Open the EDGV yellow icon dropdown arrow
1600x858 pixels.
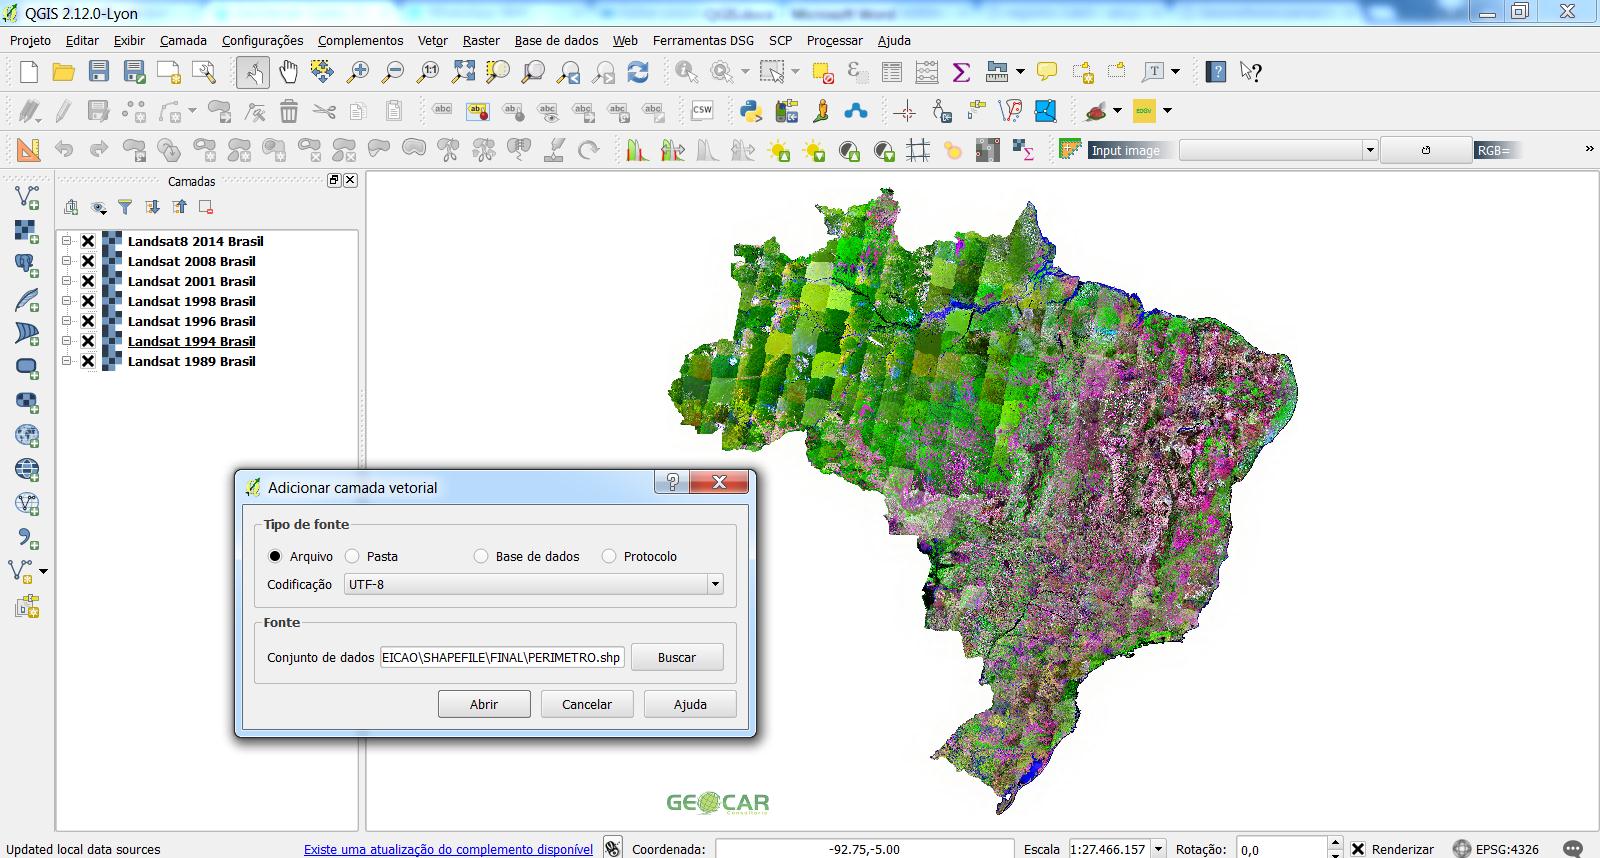[x=1167, y=111]
